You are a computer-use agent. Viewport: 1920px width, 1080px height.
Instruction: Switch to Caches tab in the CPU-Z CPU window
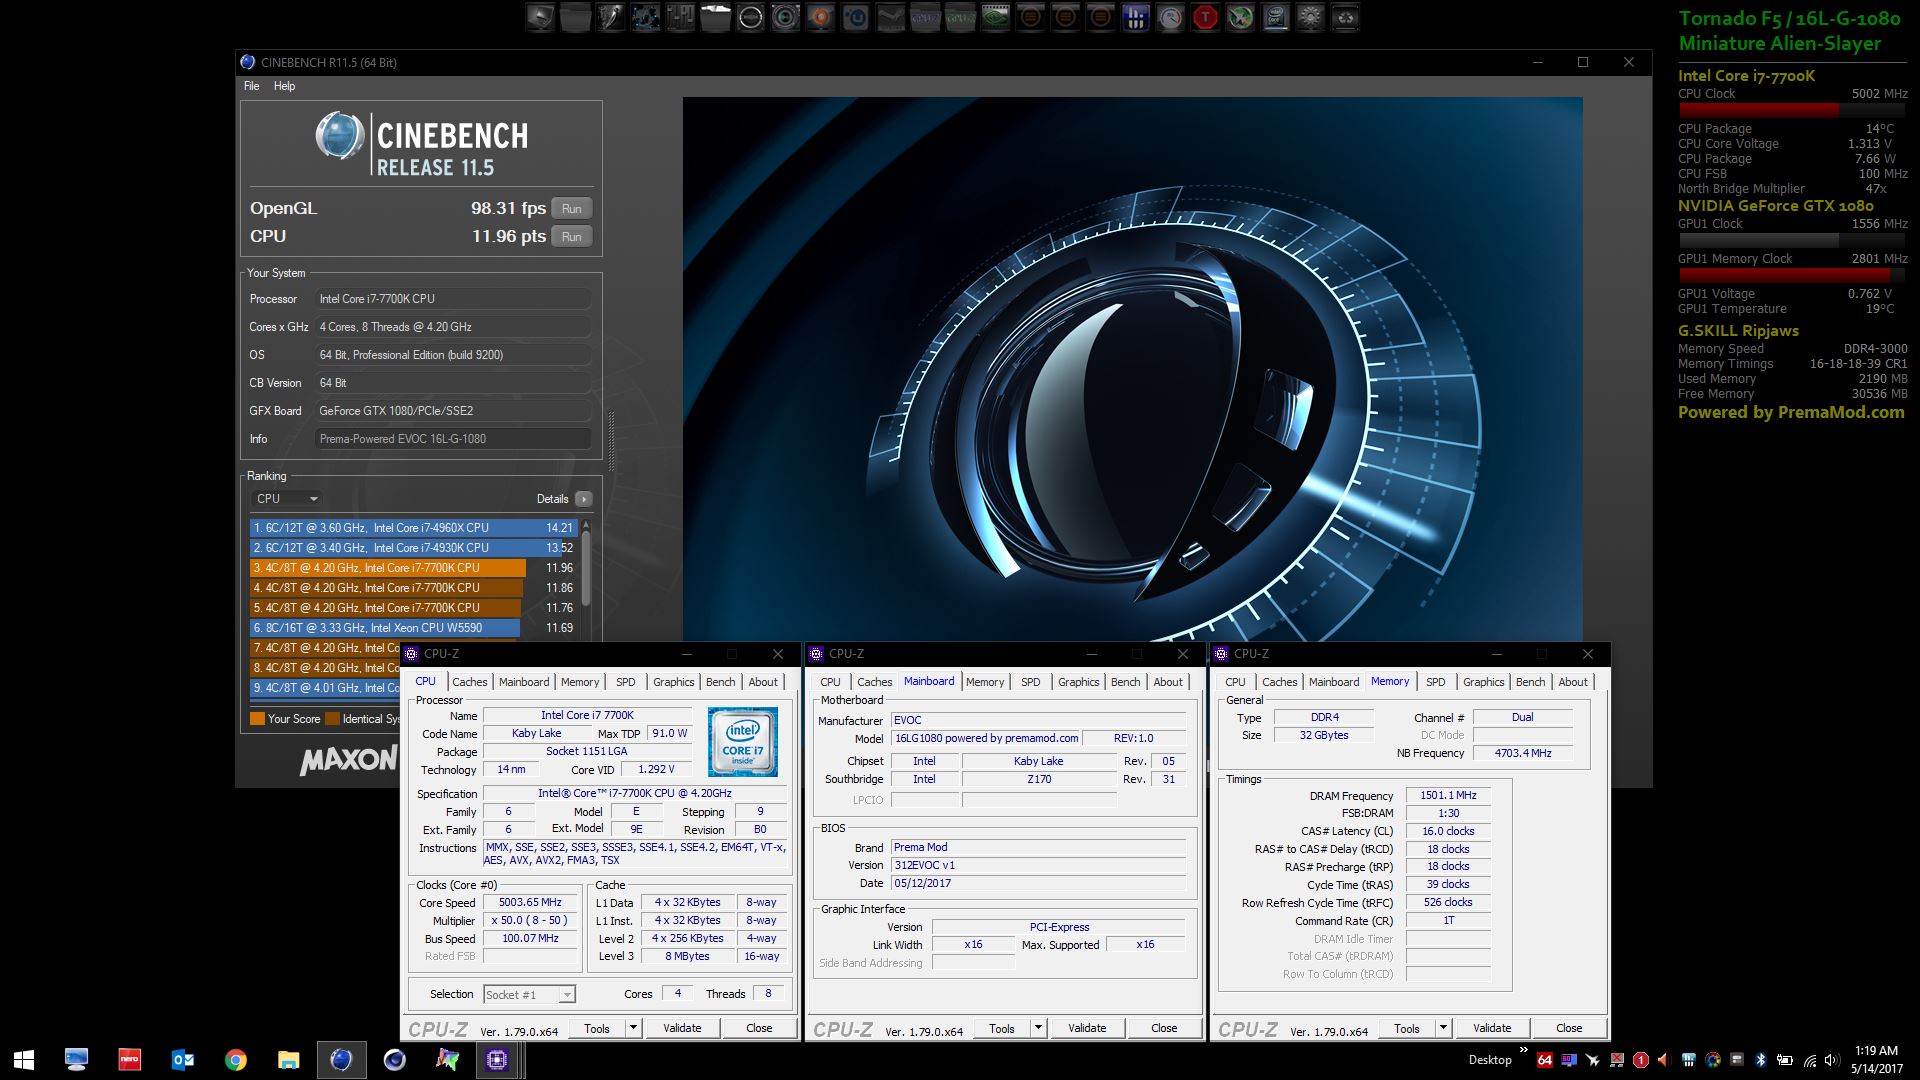click(470, 682)
